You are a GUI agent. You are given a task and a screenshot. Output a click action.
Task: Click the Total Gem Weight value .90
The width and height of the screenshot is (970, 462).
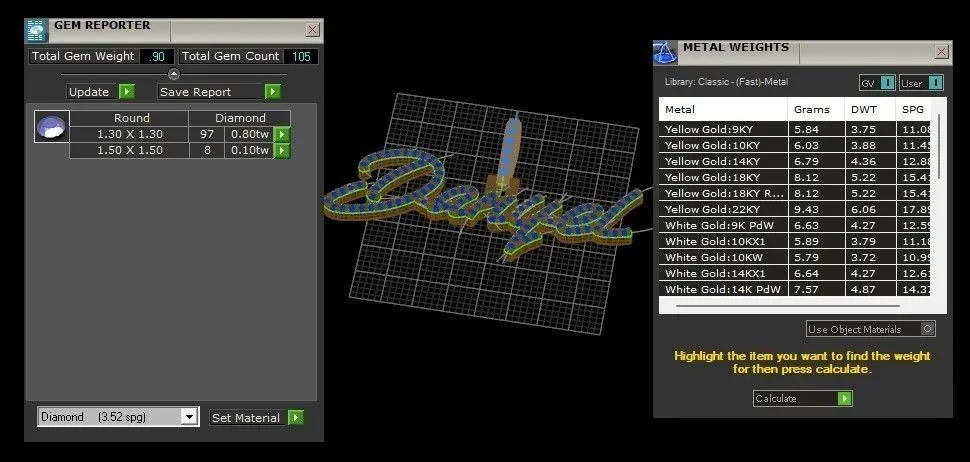click(x=157, y=56)
